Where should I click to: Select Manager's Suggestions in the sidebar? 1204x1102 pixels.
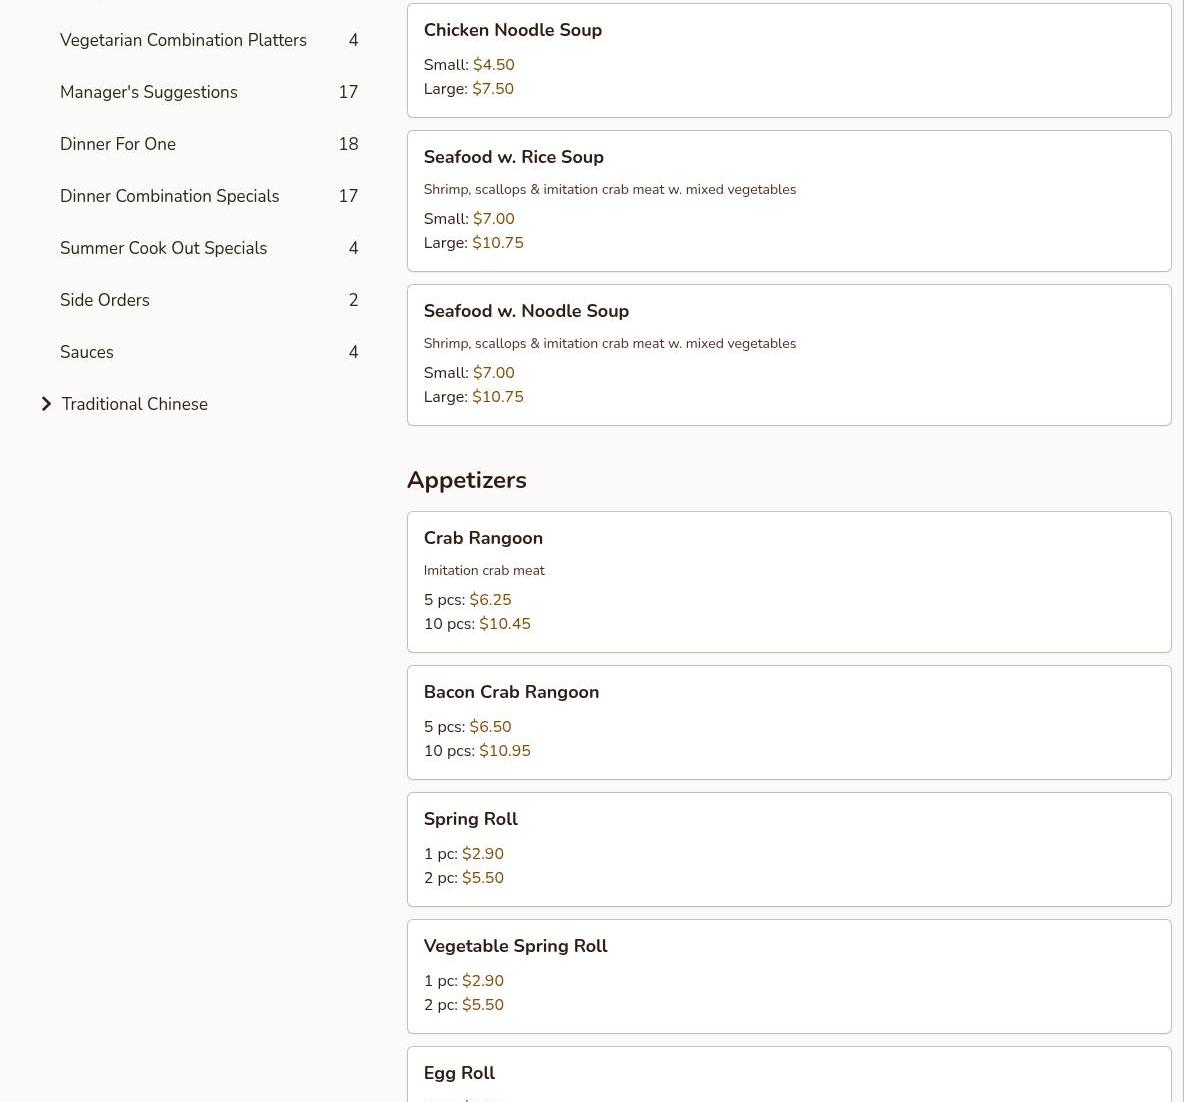pos(149,92)
